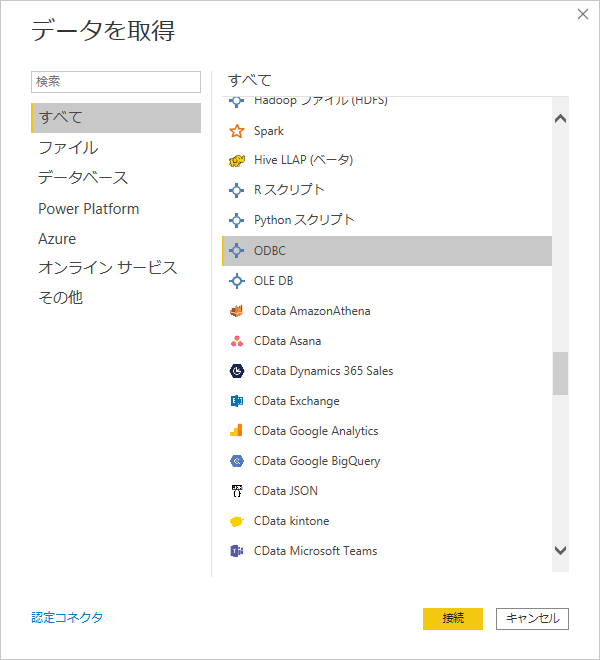600x660 pixels.
Task: Switch to the Azure category
Action: click(x=57, y=239)
